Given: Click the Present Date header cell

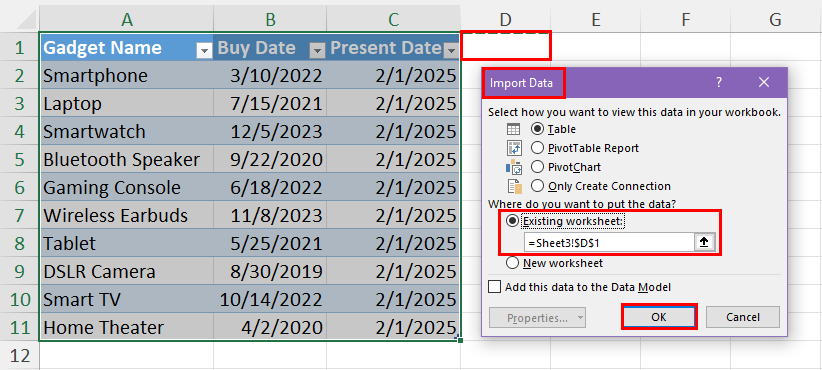Looking at the screenshot, I should [x=394, y=47].
